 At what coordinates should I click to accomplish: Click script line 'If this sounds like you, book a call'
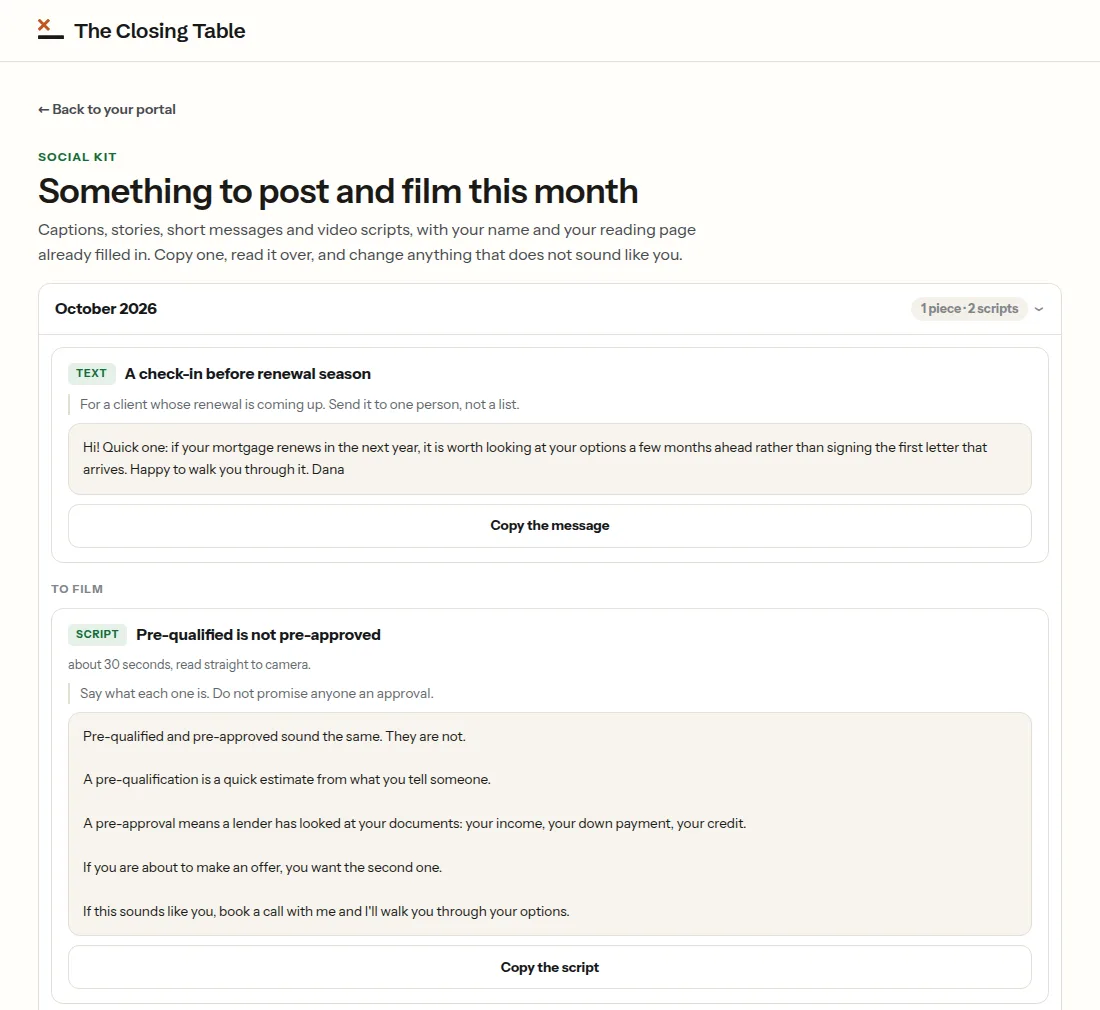(x=326, y=911)
